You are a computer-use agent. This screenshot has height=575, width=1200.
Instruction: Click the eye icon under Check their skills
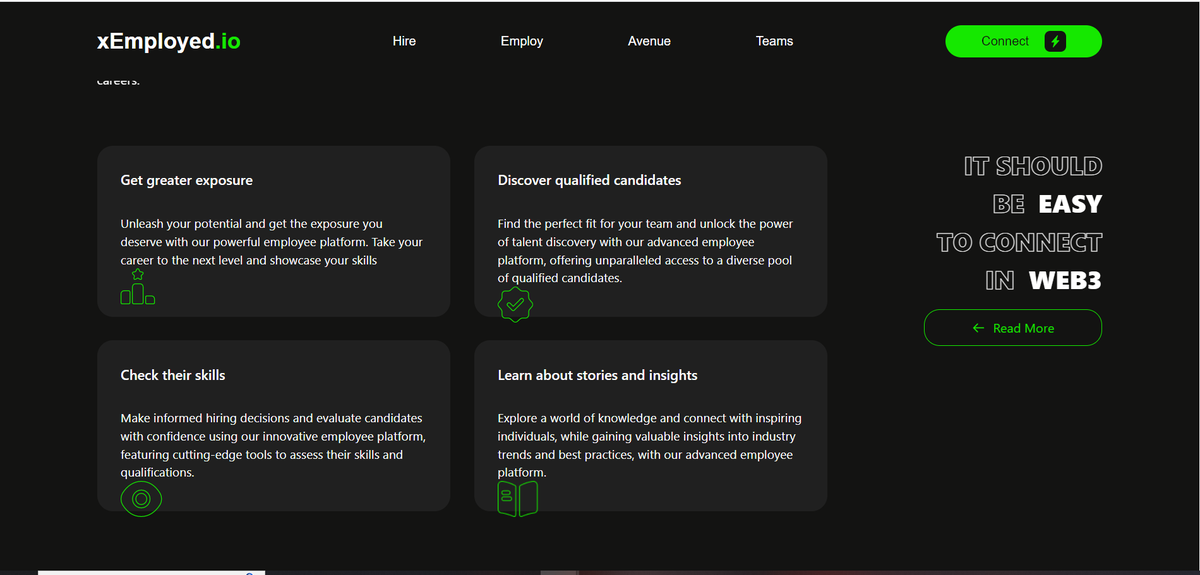pos(141,497)
